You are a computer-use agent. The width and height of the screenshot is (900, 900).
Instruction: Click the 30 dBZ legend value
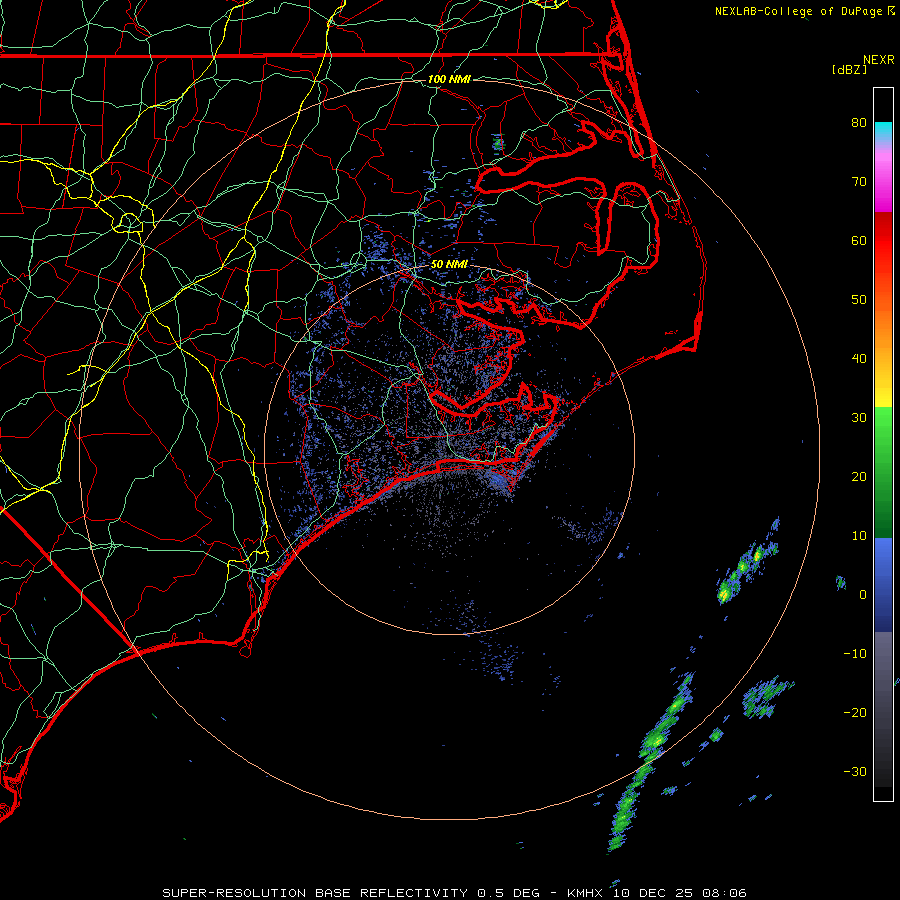click(859, 418)
